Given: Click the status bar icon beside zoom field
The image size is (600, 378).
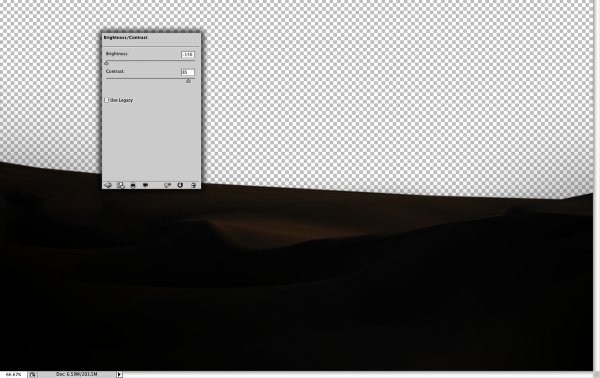Looking at the screenshot, I should pyautogui.click(x=33, y=375).
